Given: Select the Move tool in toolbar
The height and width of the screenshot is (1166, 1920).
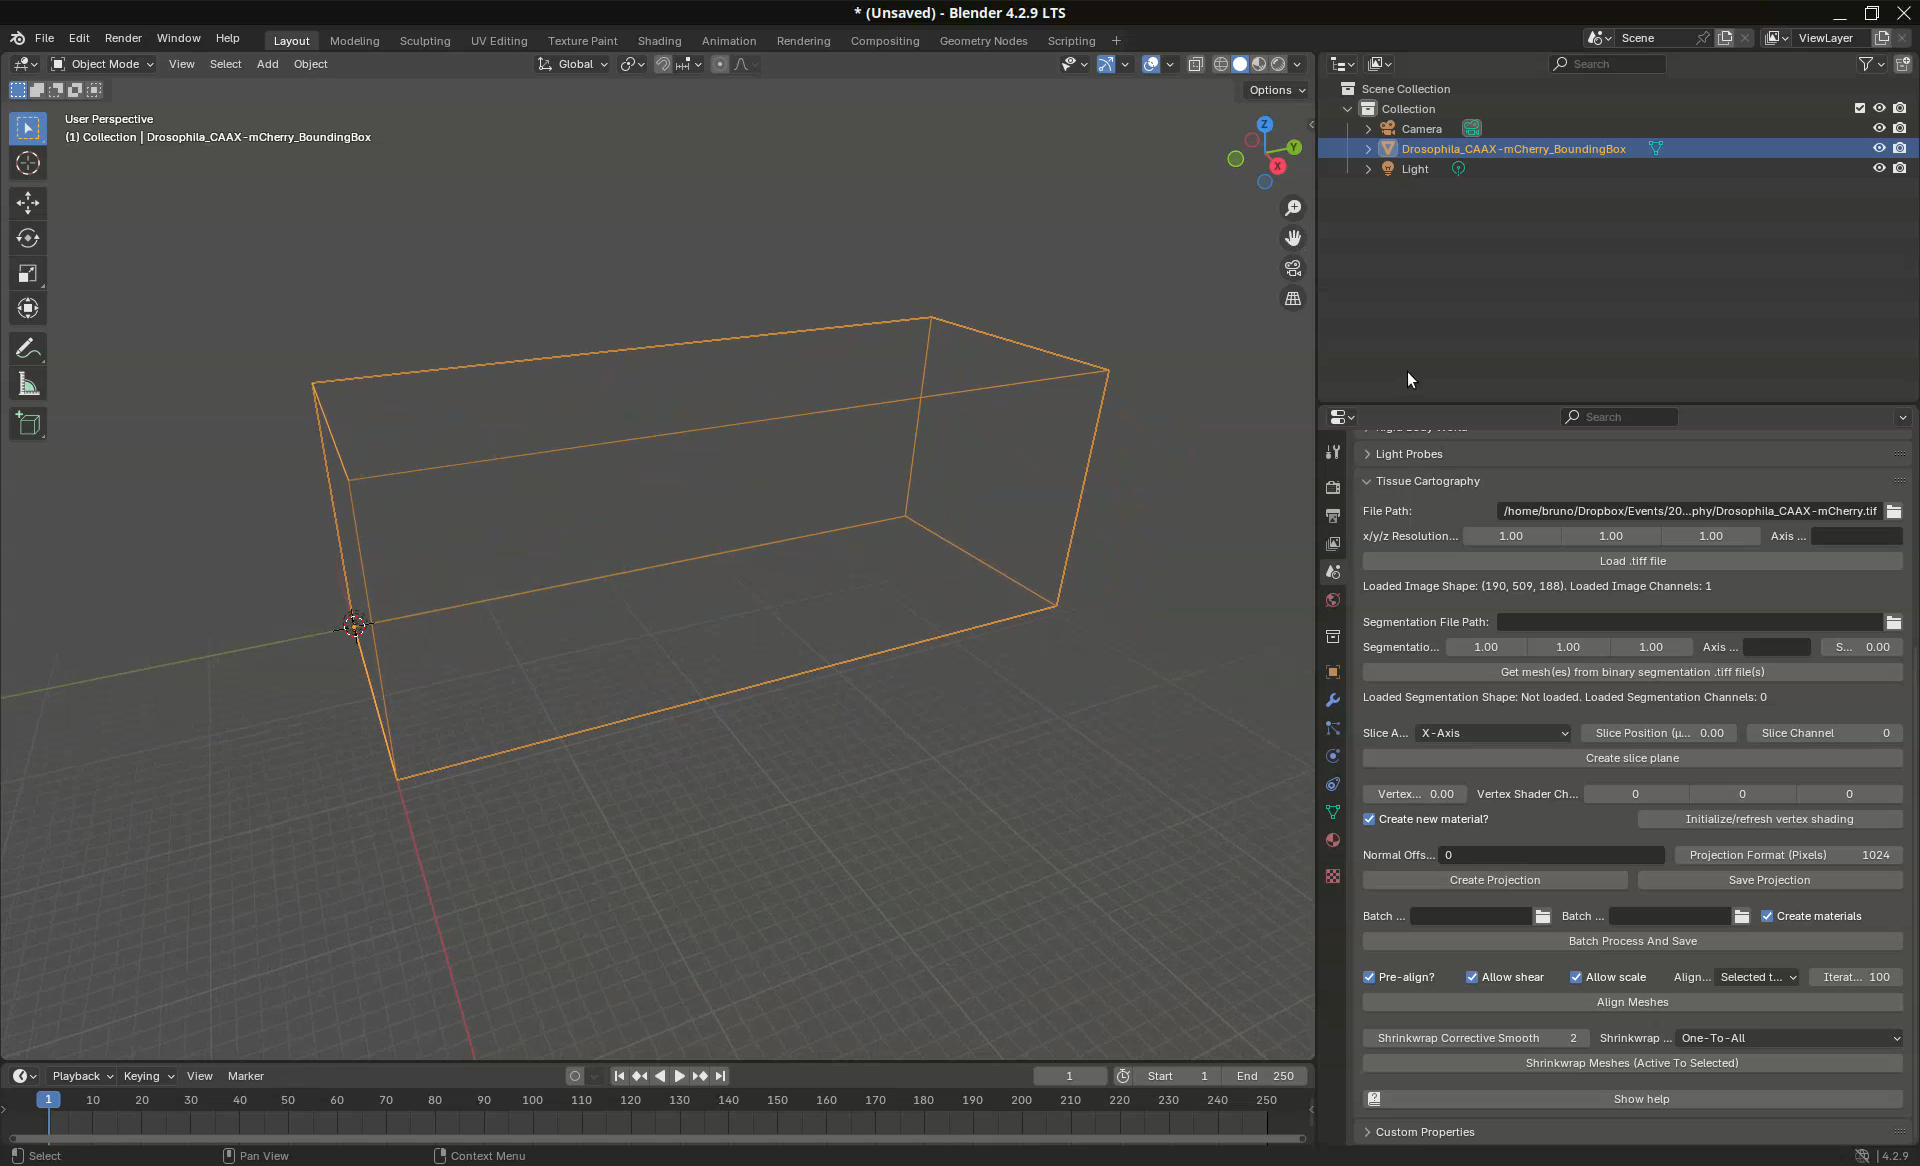Looking at the screenshot, I should tap(28, 203).
